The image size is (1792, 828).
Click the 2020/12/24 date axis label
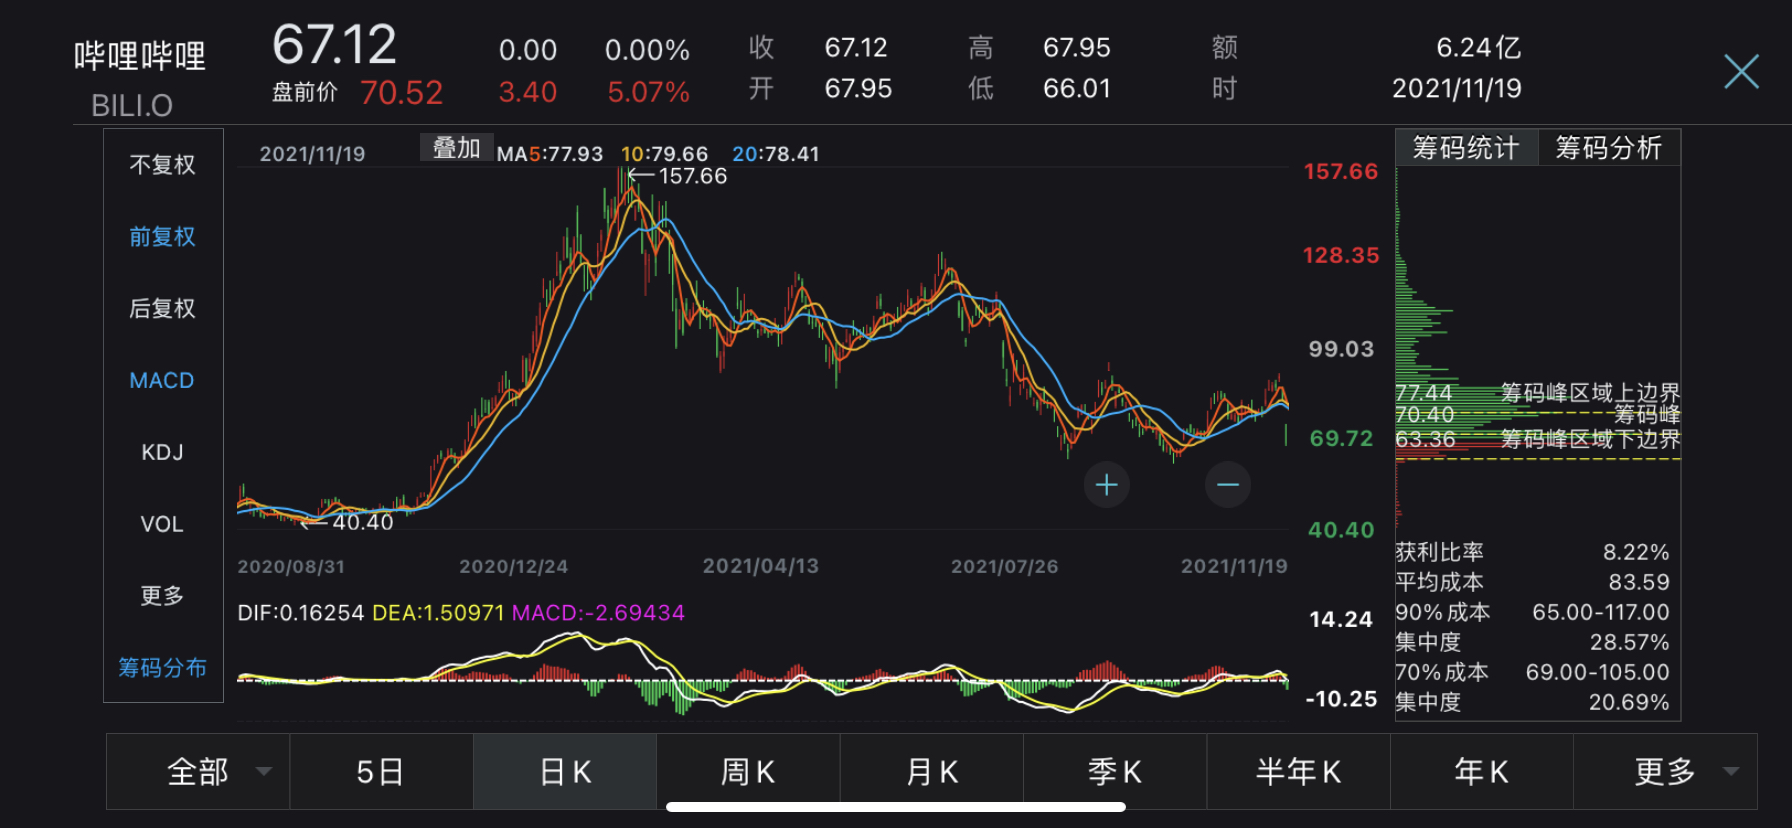tap(513, 566)
